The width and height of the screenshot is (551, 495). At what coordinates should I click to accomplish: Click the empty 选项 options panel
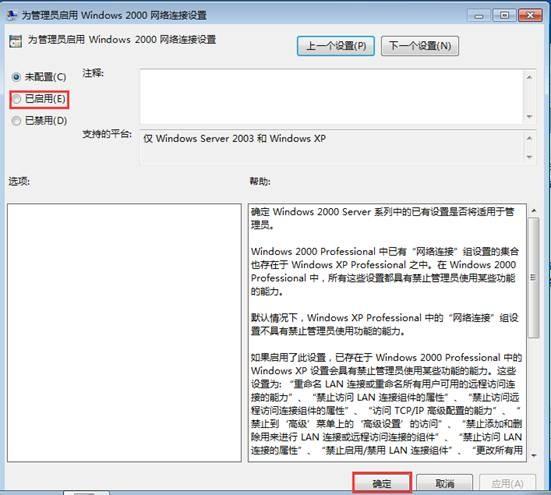(124, 332)
